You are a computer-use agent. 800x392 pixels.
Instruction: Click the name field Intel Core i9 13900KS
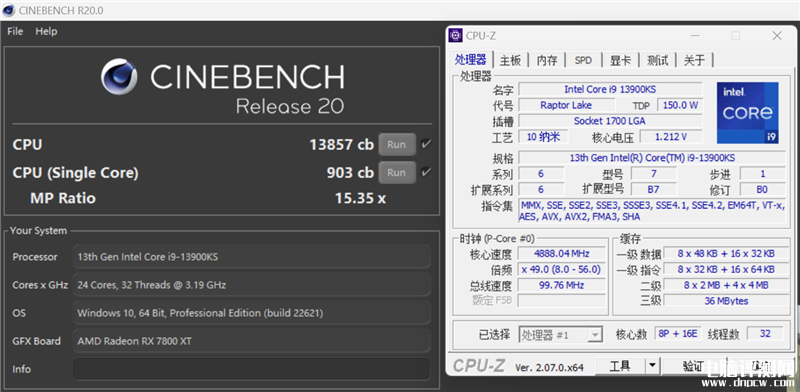pyautogui.click(x=610, y=89)
